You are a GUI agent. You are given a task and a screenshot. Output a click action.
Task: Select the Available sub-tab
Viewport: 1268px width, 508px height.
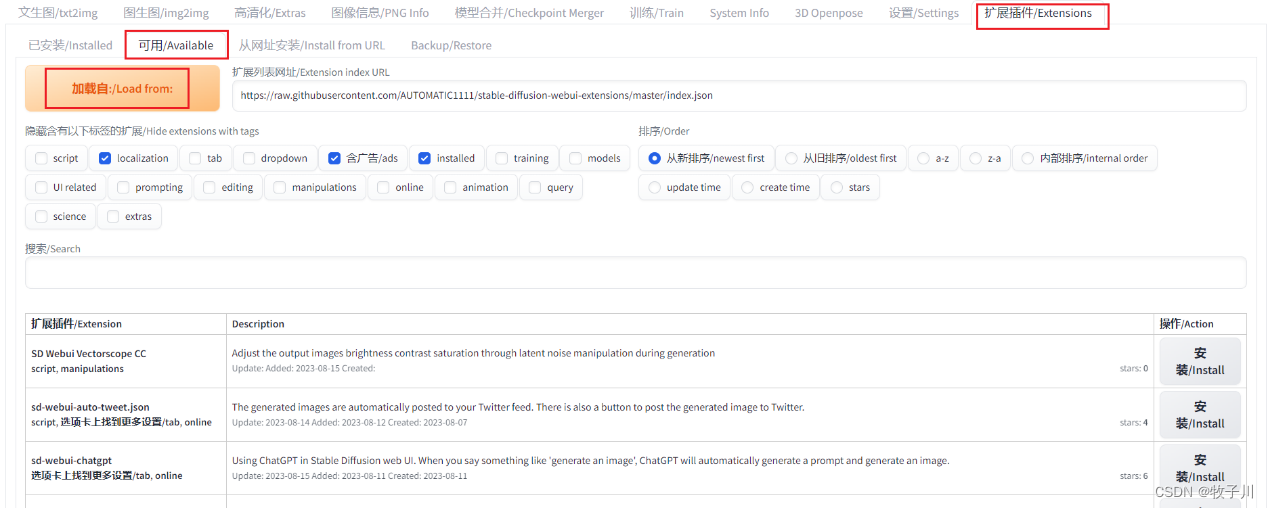pos(176,45)
